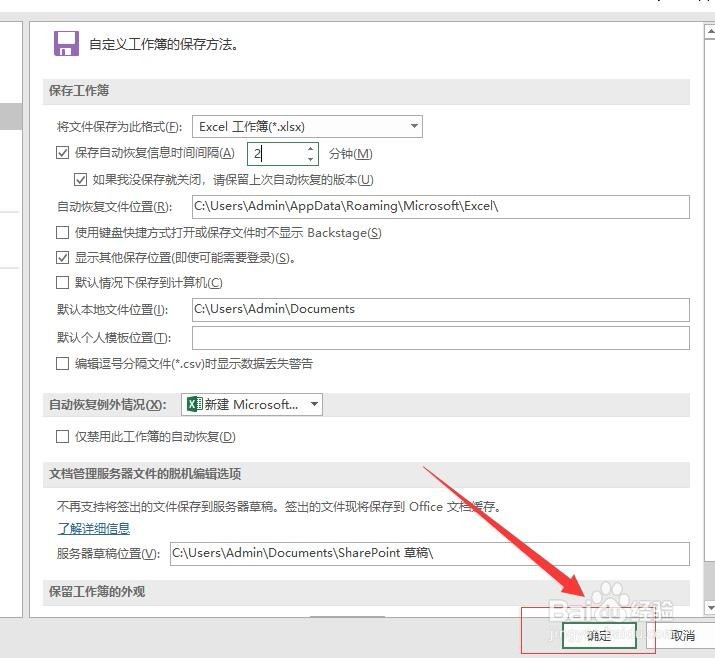Viewport: 715px width, 658px height.
Task: Increase autosave minutes with up spinner
Action: 311,148
